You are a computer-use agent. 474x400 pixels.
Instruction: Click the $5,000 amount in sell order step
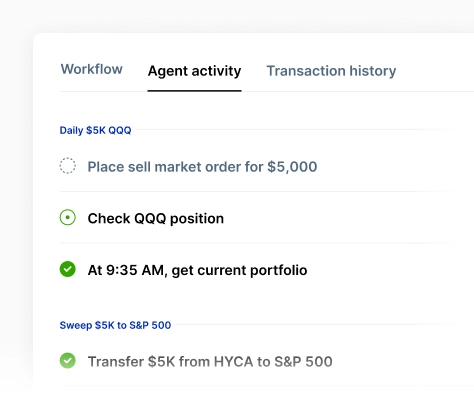click(x=292, y=167)
